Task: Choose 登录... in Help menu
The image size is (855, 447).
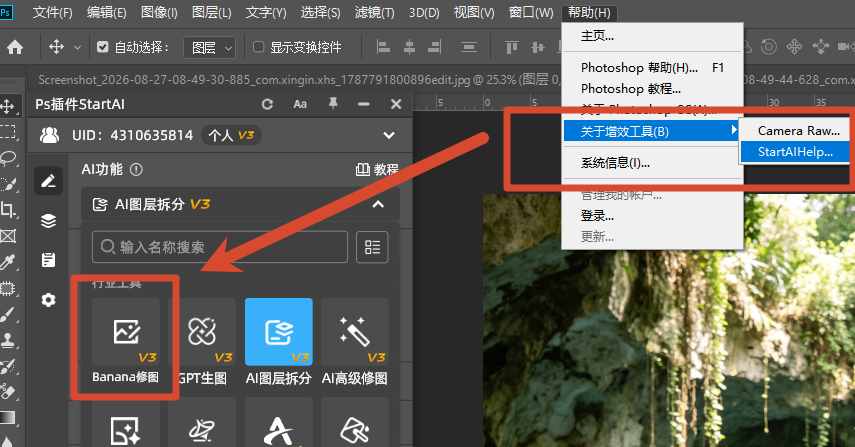Action: pos(653,216)
